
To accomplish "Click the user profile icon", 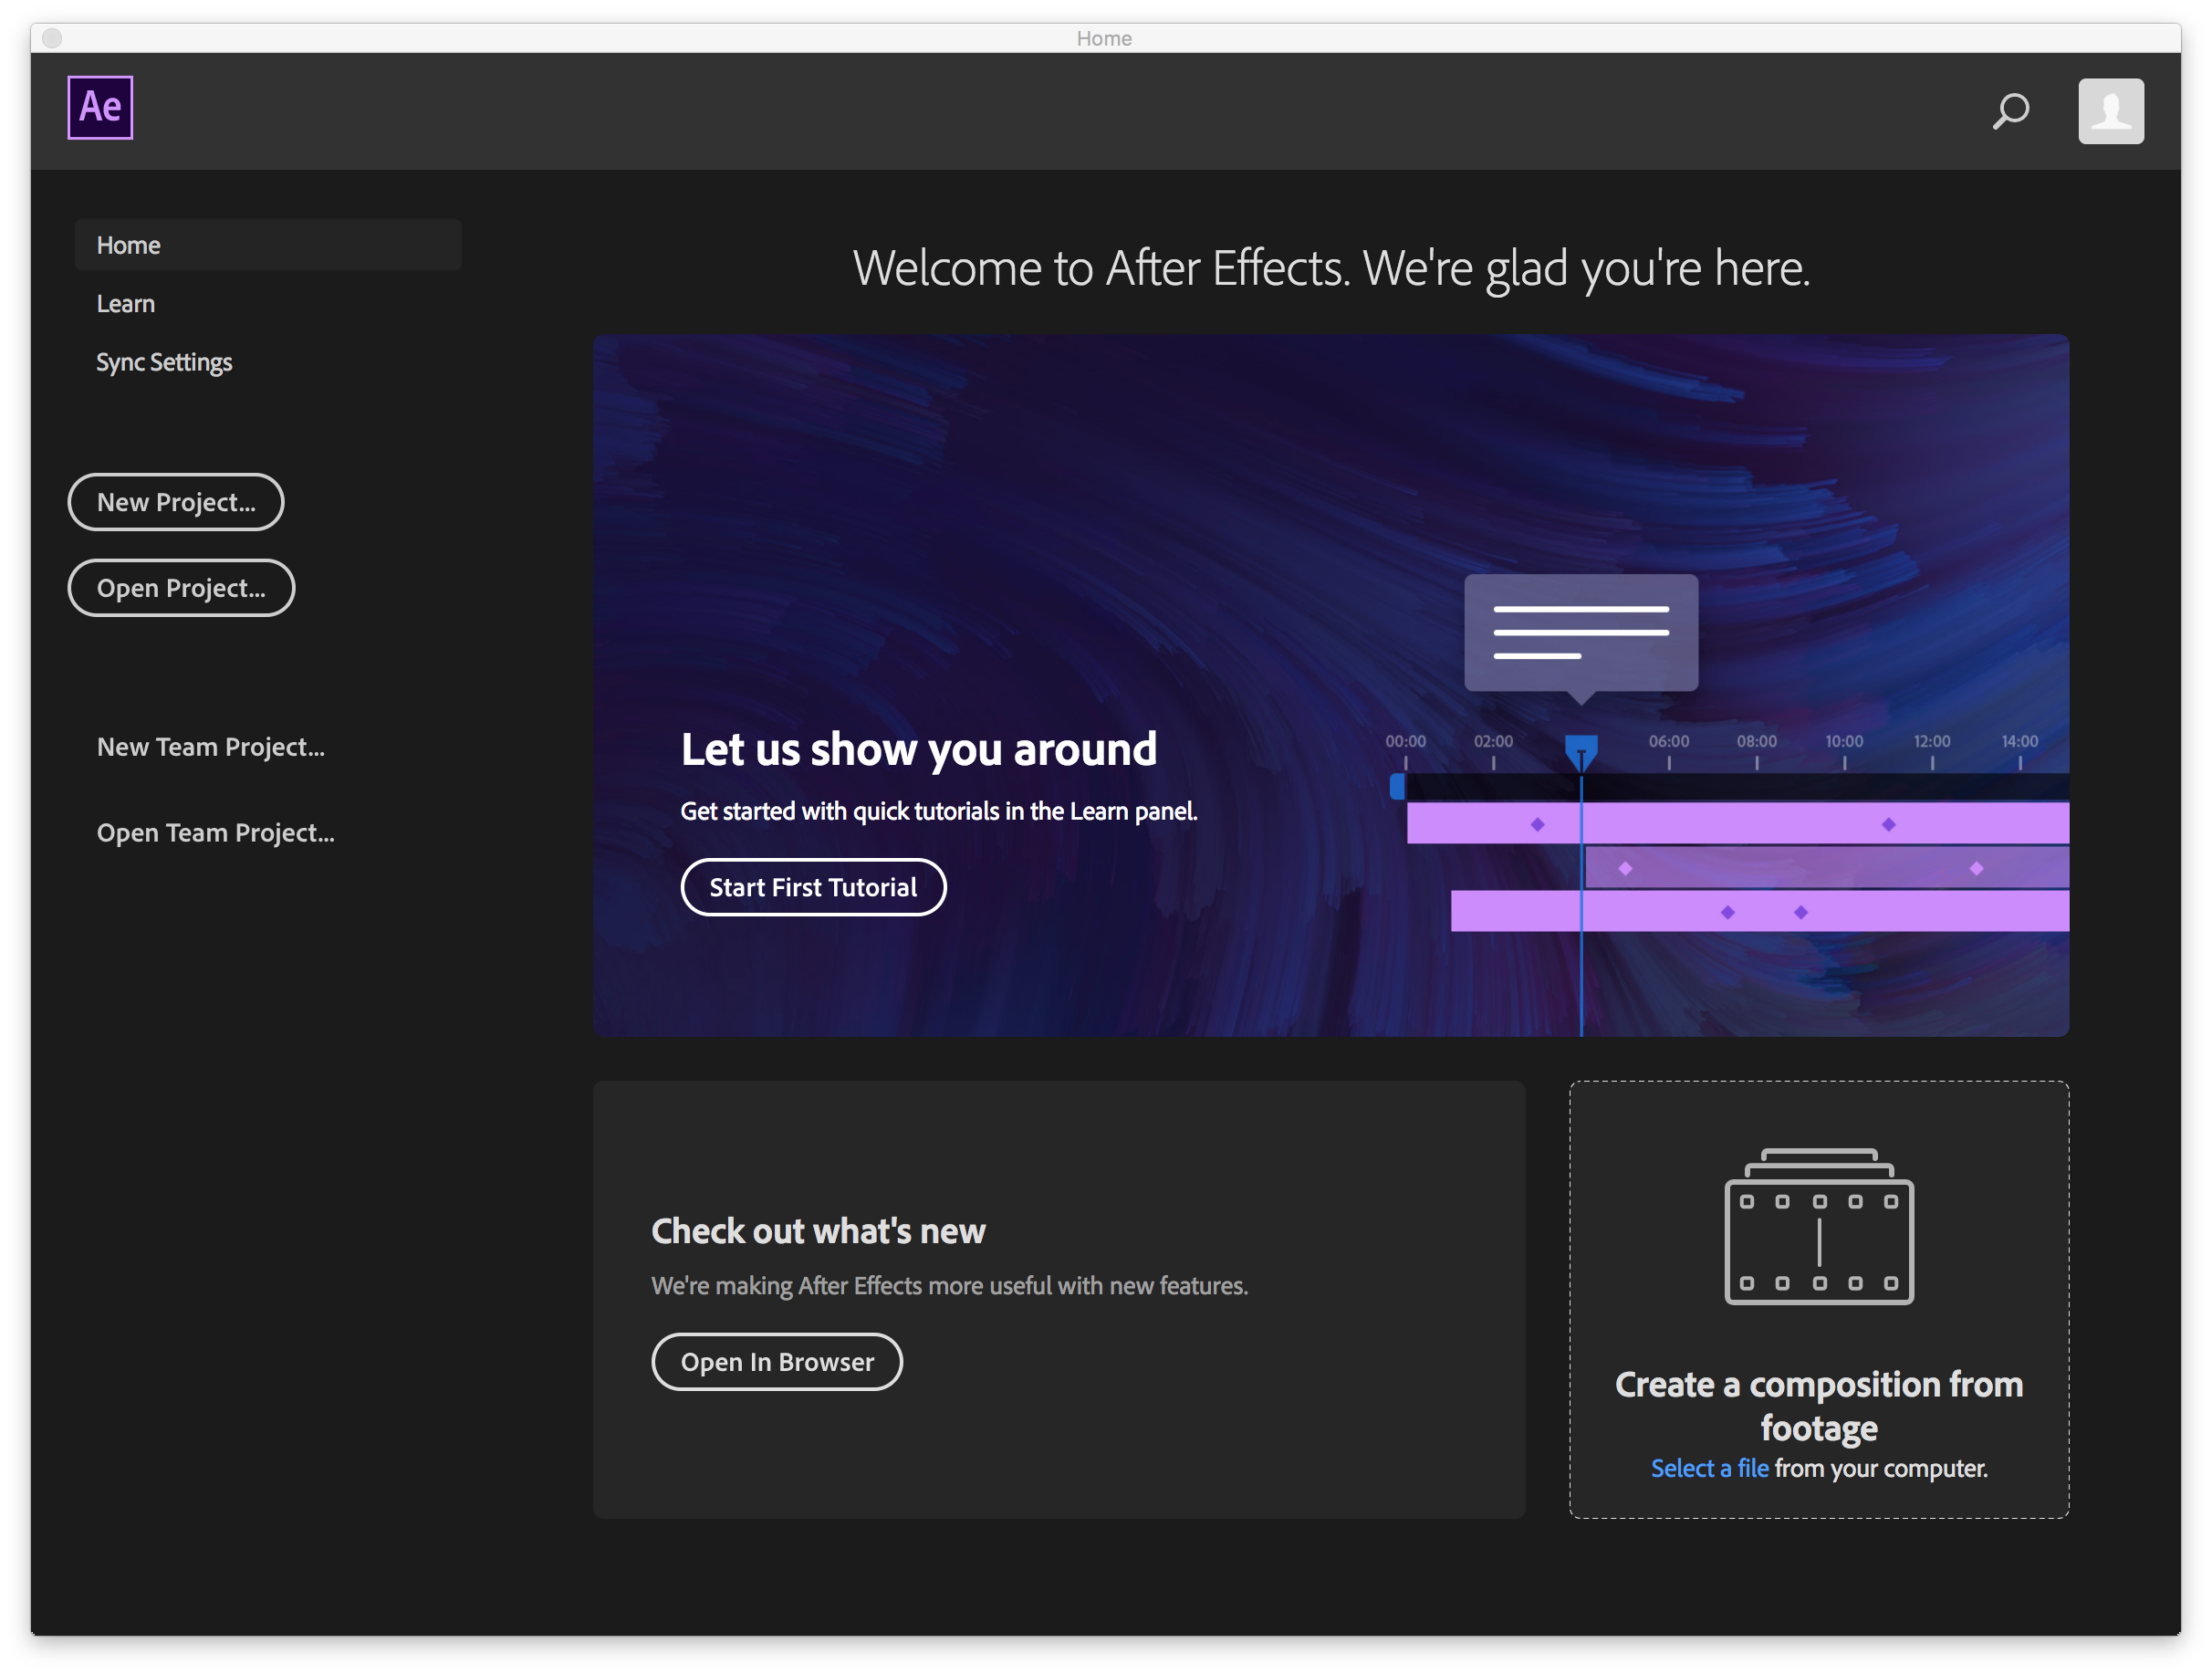I will point(2110,109).
